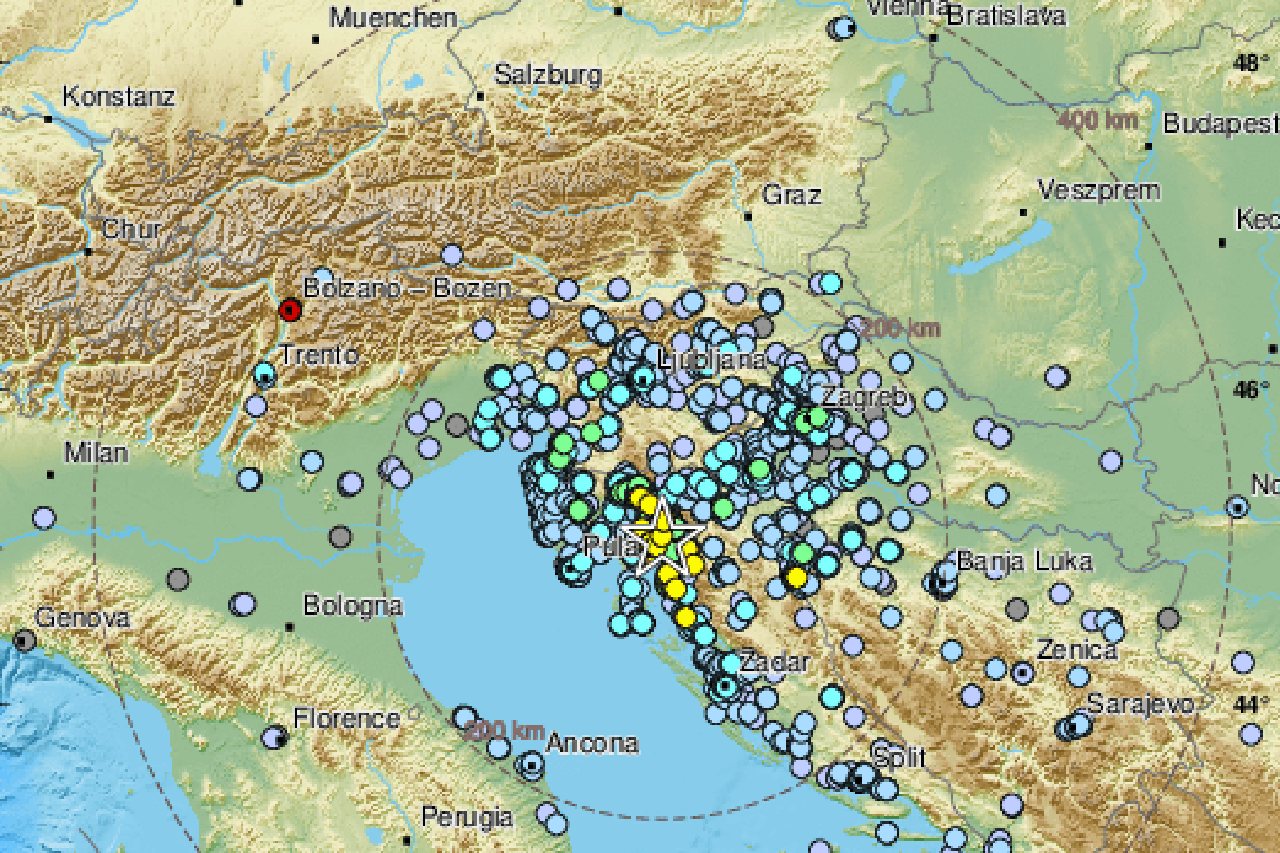The height and width of the screenshot is (853, 1280).
Task: Select the red report dot beside Bolzano
Action: click(x=290, y=310)
